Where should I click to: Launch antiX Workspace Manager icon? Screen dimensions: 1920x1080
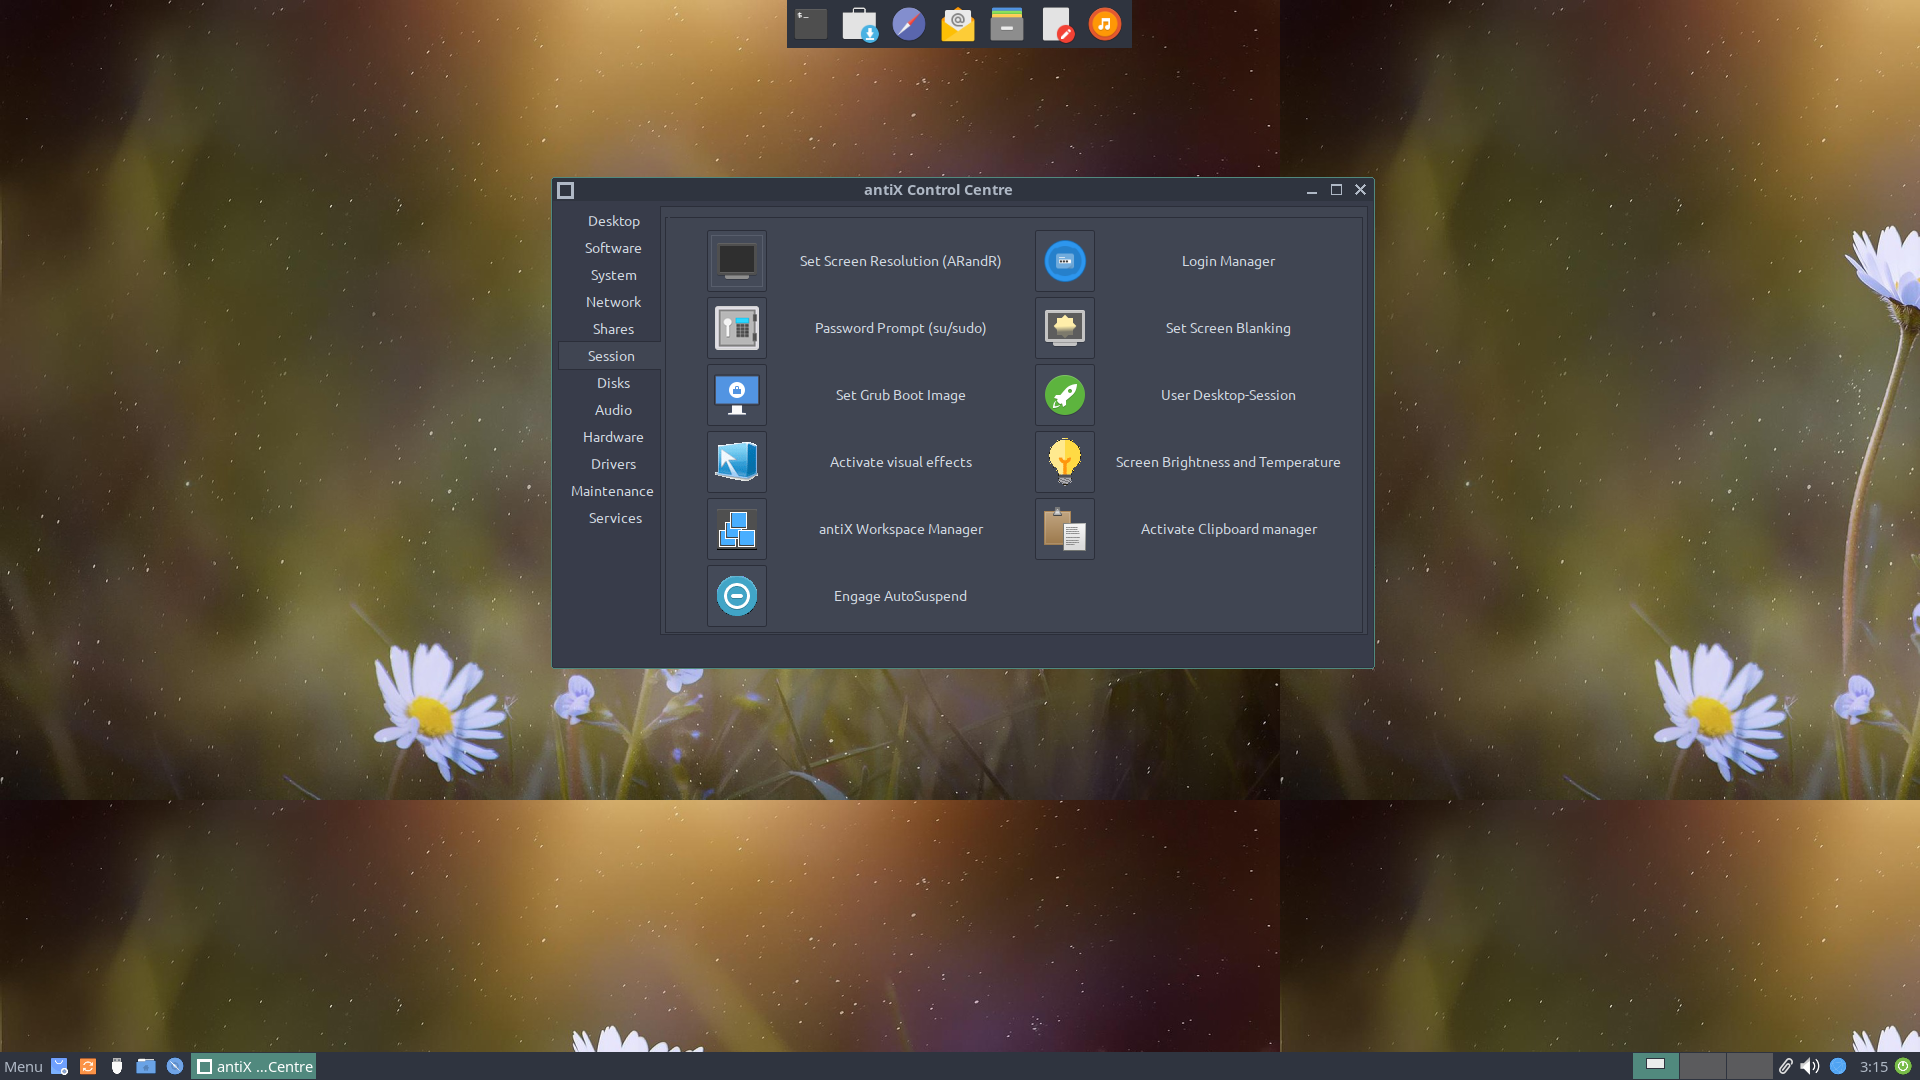[x=737, y=529]
